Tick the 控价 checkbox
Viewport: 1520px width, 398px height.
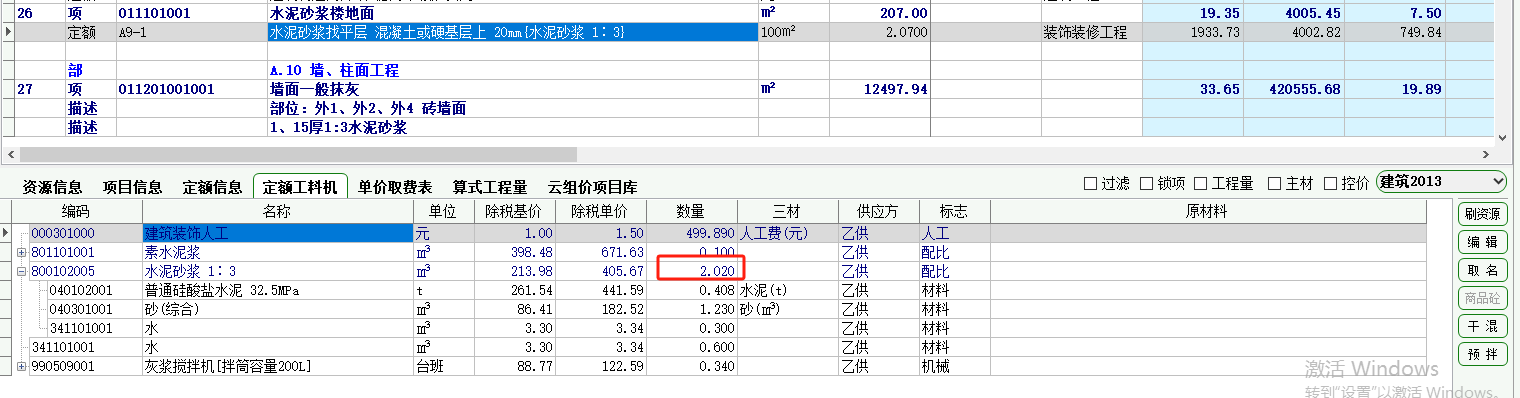click(x=1347, y=183)
